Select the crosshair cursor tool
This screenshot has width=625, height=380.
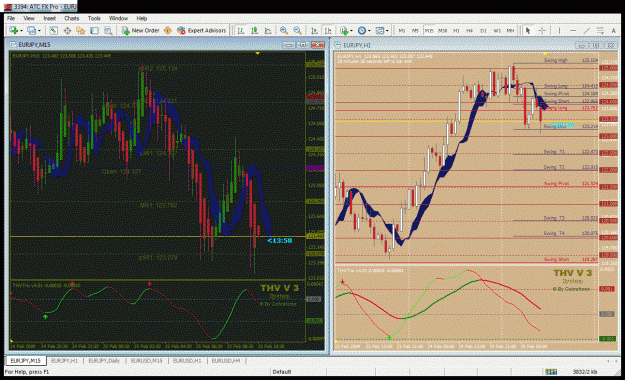coord(542,30)
